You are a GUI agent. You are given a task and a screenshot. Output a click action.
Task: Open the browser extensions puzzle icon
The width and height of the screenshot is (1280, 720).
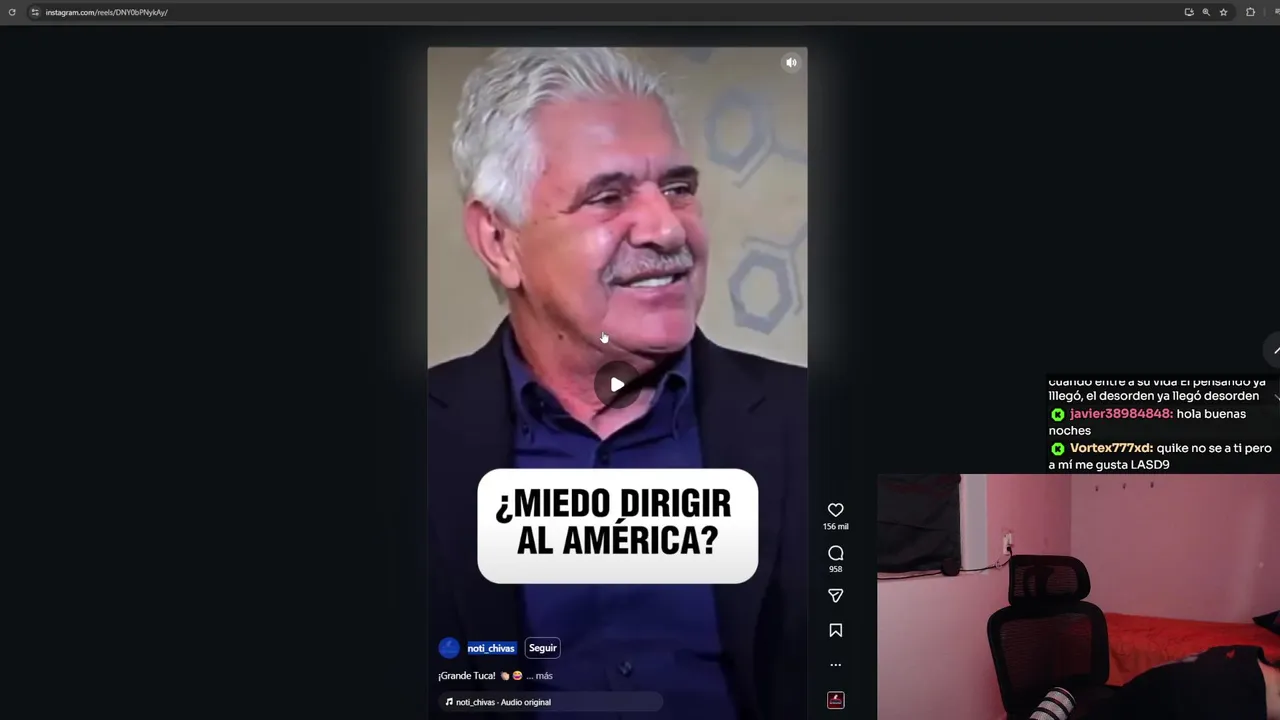[x=1250, y=12]
